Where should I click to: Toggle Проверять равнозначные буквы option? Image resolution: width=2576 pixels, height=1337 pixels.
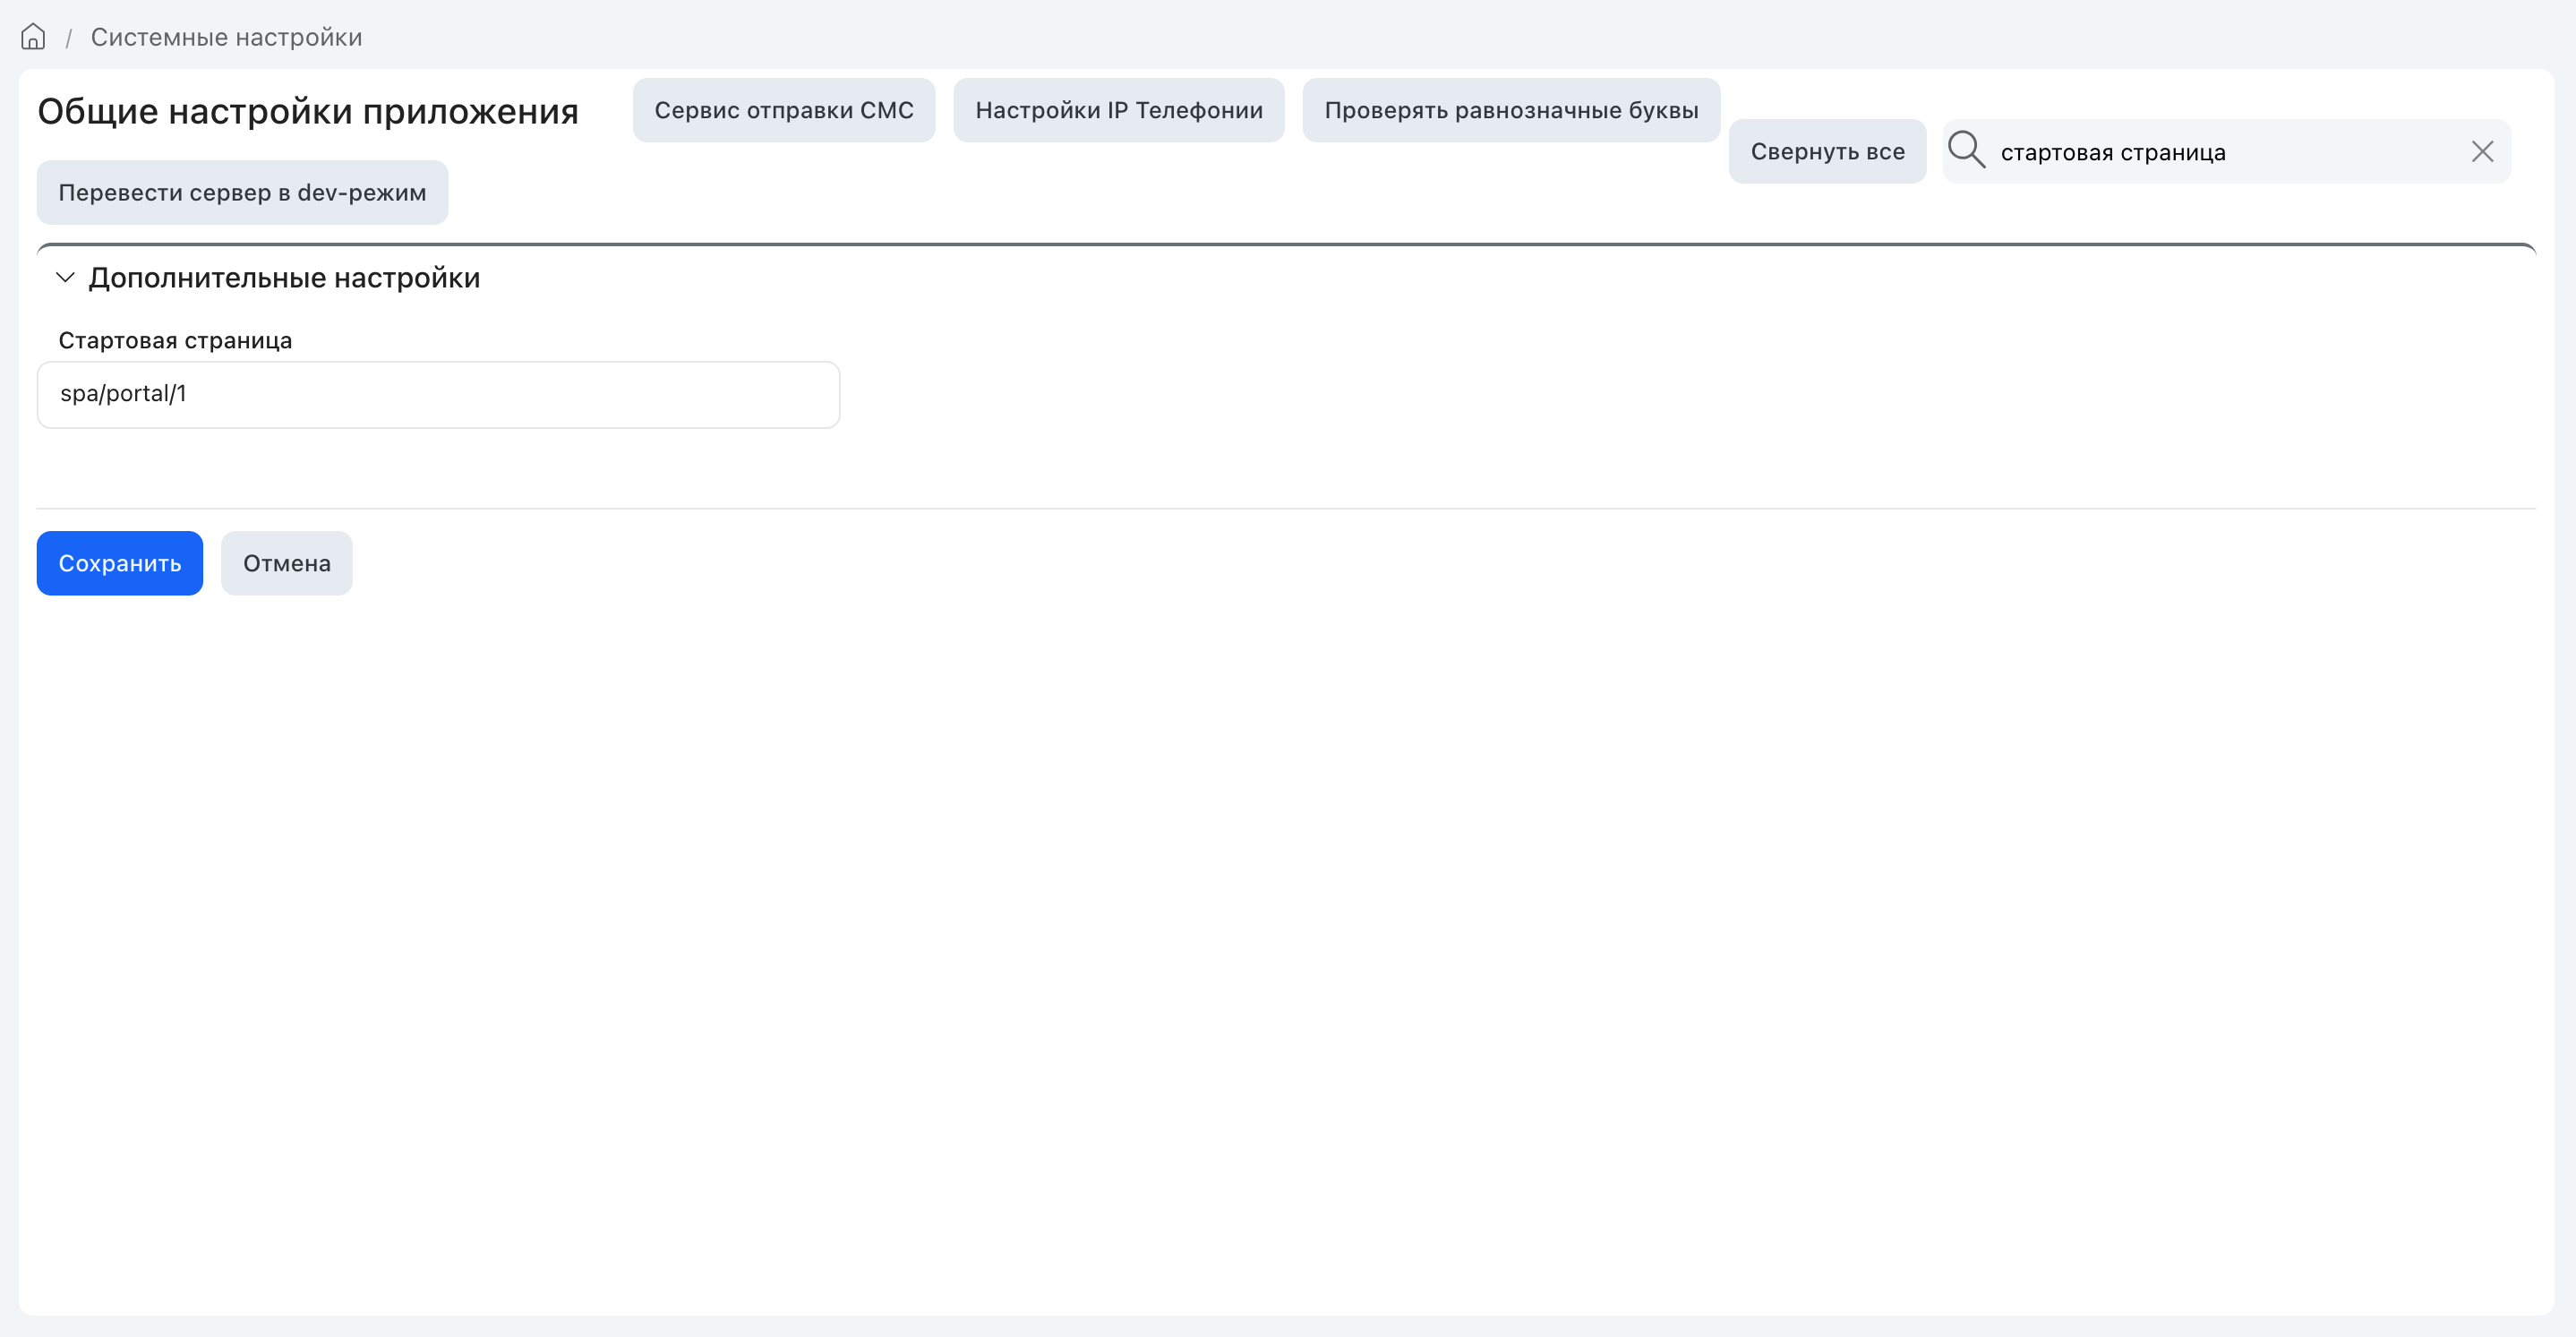(x=1511, y=110)
